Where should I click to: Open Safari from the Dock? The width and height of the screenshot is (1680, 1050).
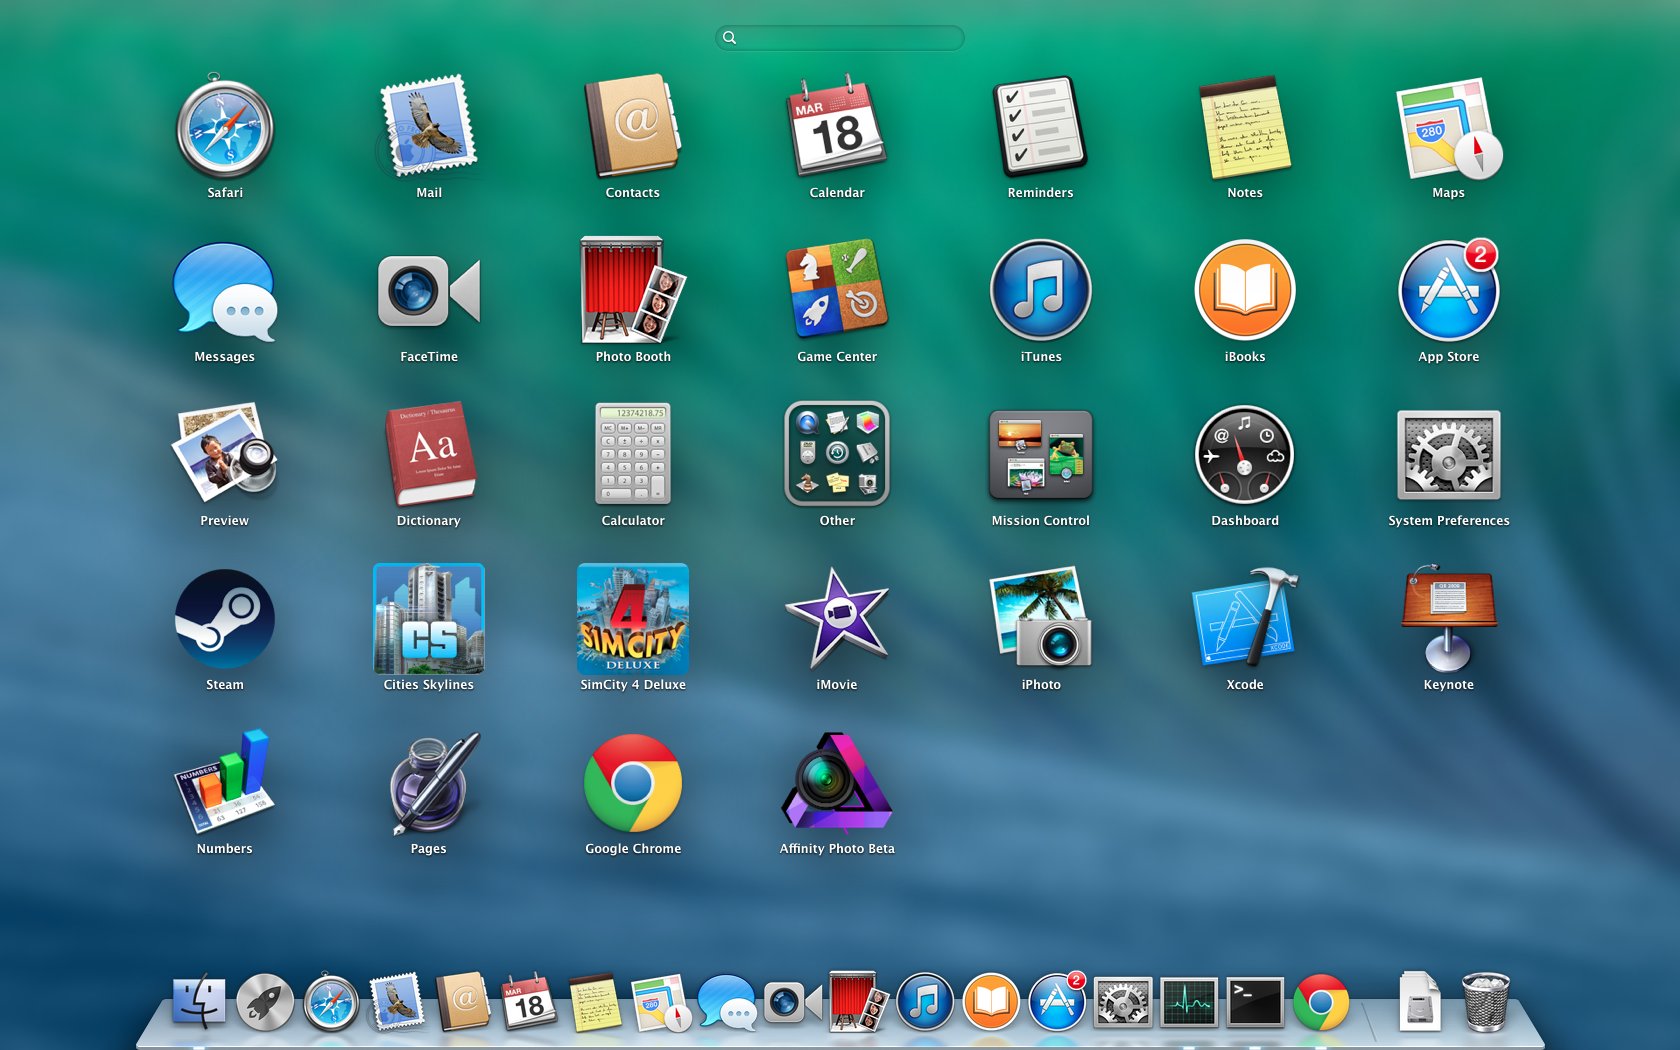tap(331, 1001)
